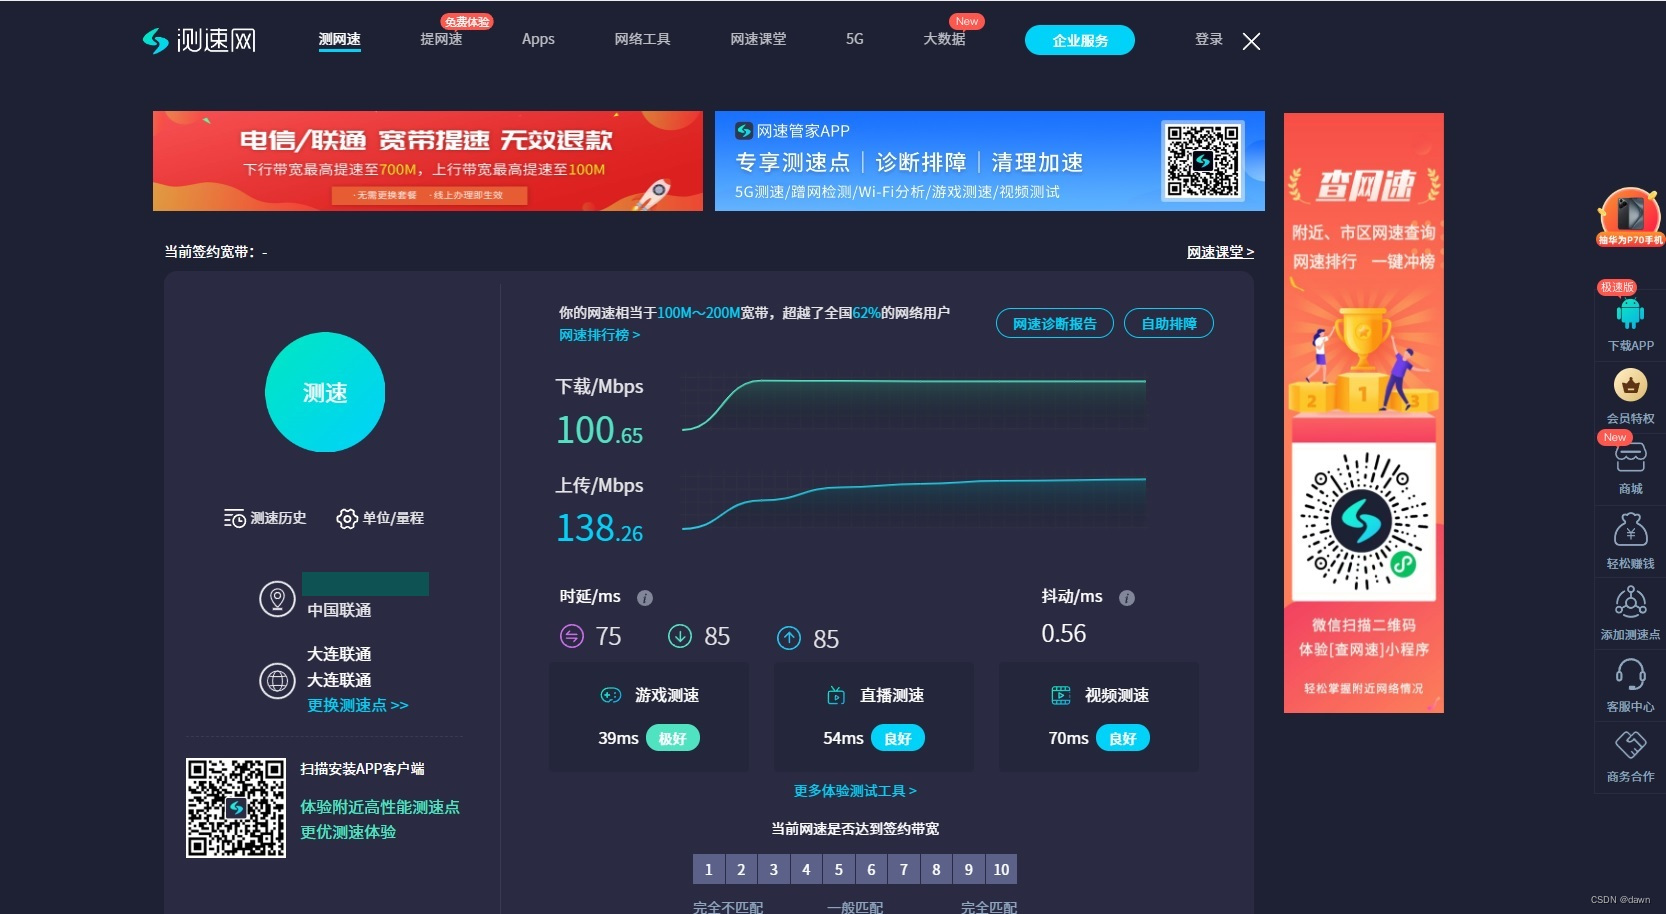The image size is (1666, 914).
Task: Click the 直播测速 live icon
Action: click(x=837, y=695)
